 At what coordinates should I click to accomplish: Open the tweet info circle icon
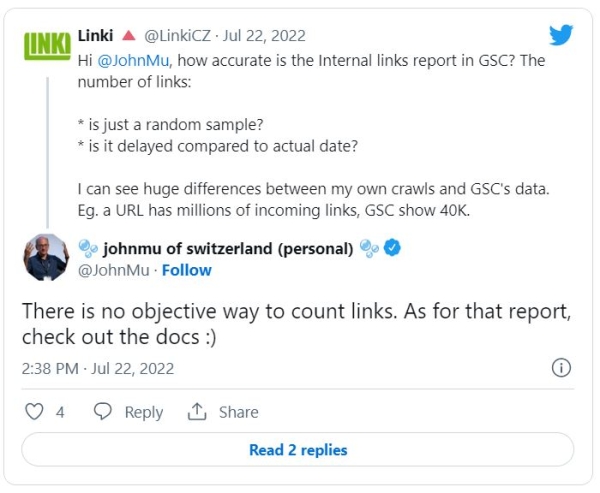[x=562, y=368]
